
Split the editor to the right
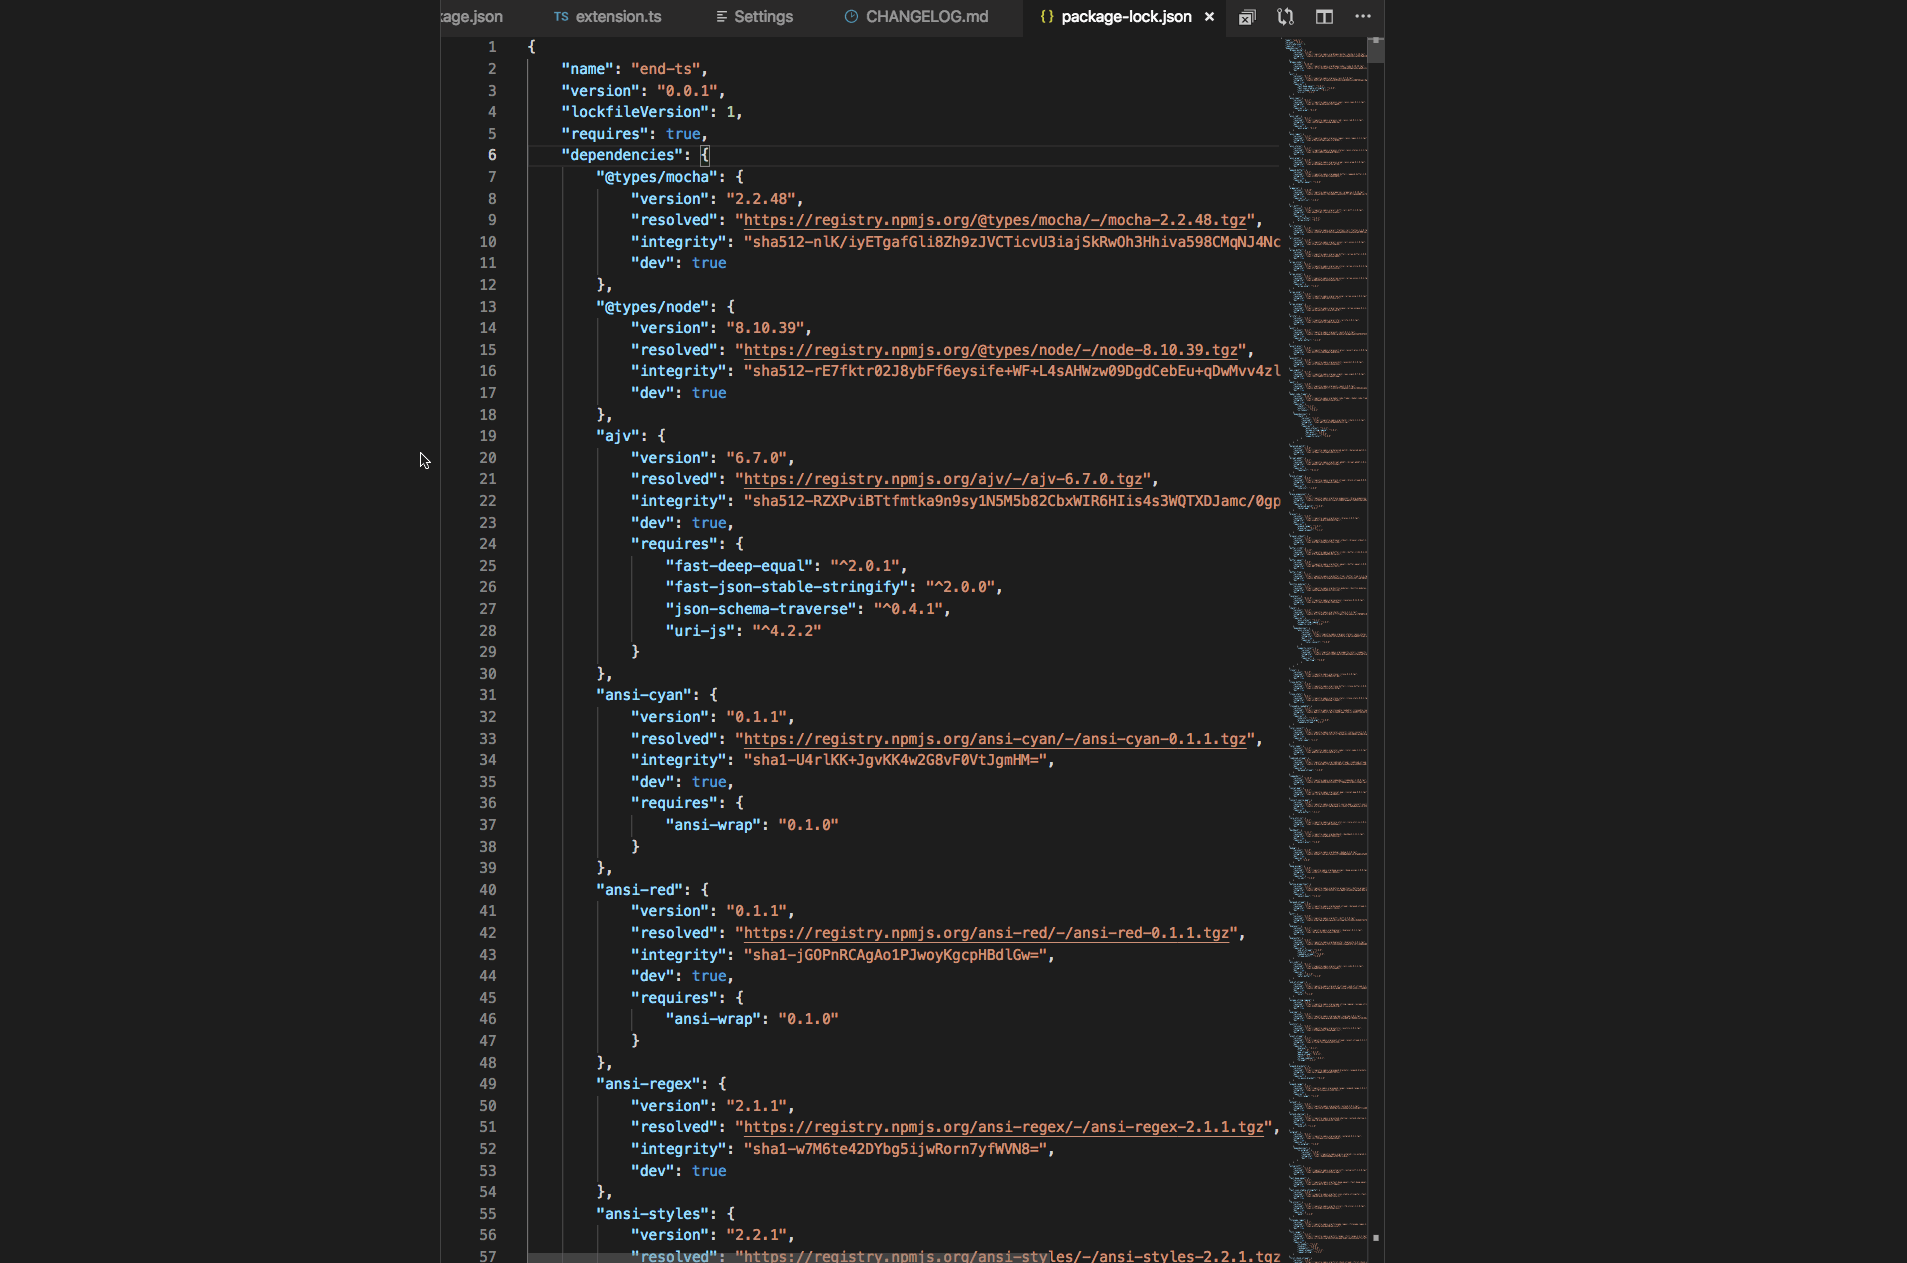(x=1324, y=17)
